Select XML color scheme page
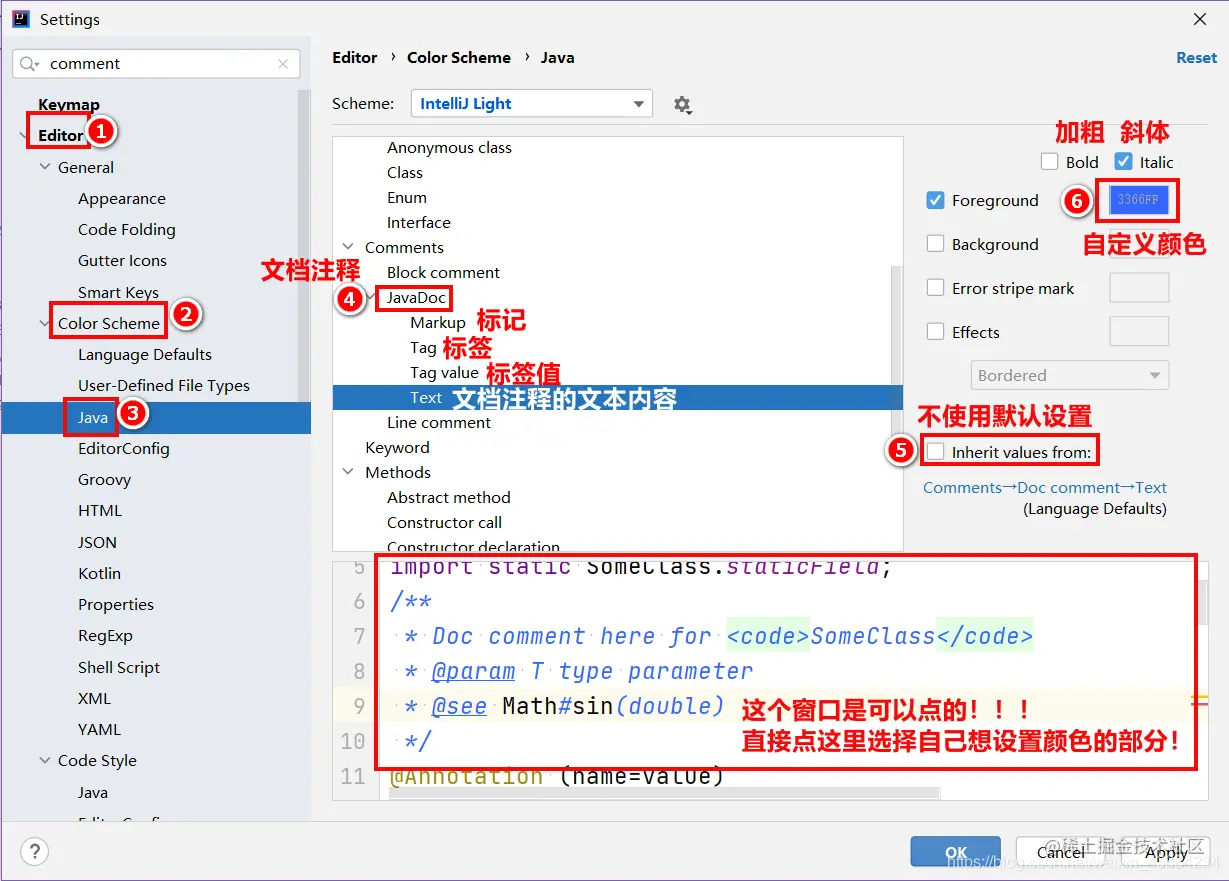The width and height of the screenshot is (1229, 881). pos(95,698)
